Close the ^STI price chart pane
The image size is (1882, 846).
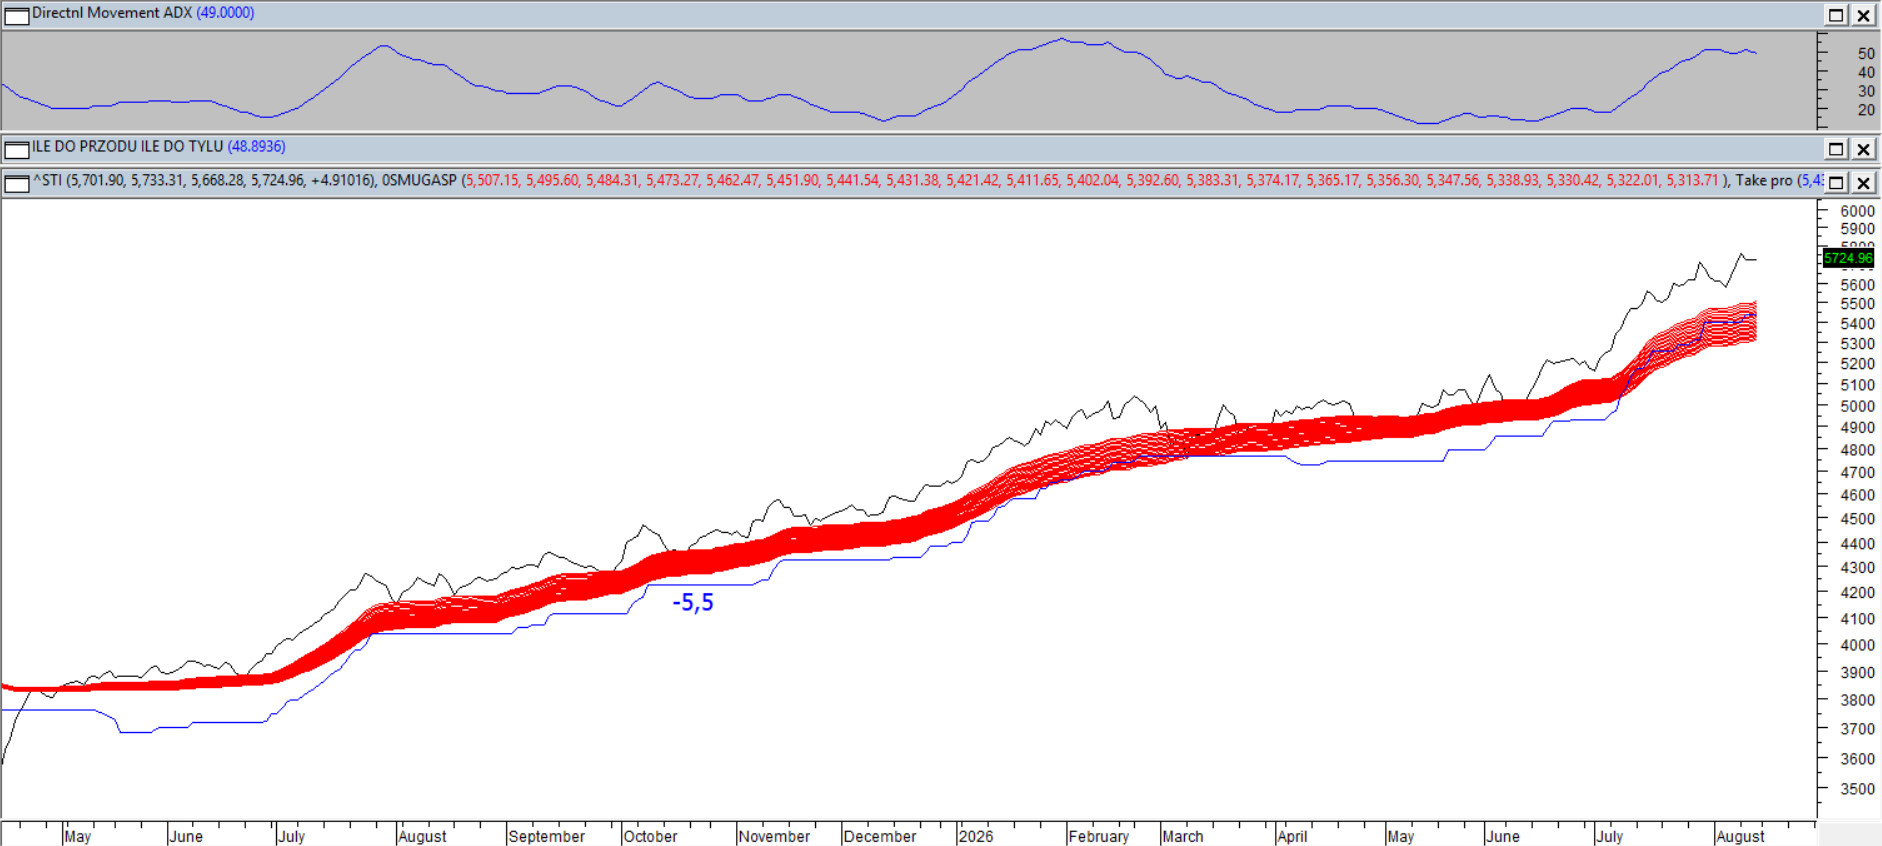pyautogui.click(x=1864, y=183)
